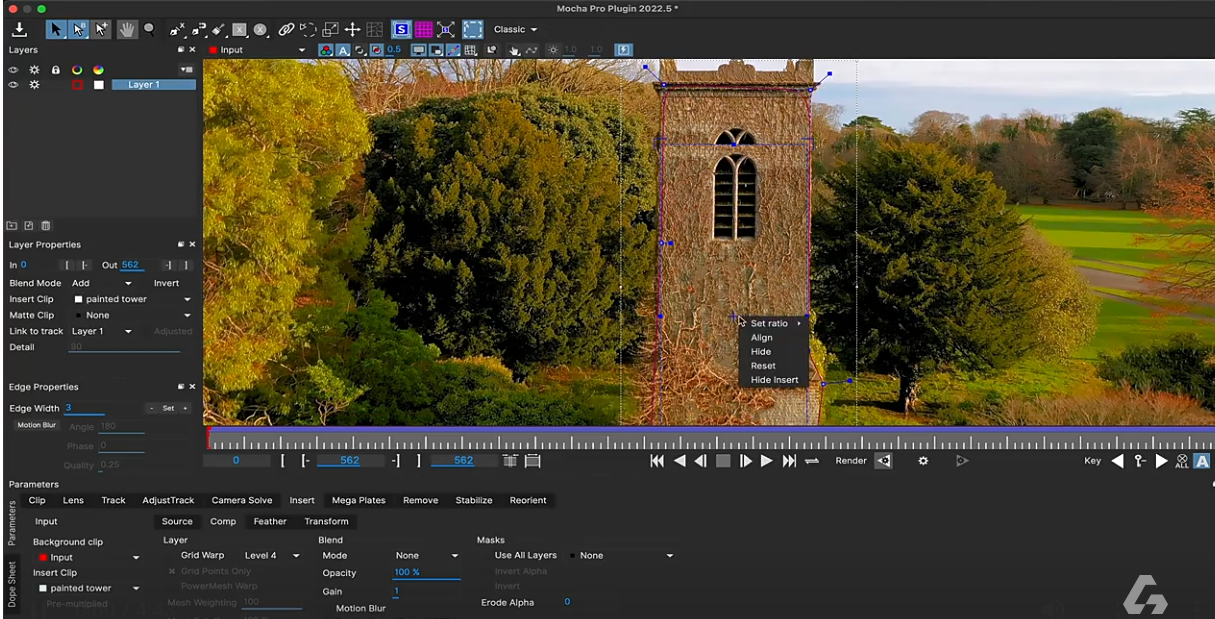Click the Motion Blur button in Edge Properties
This screenshot has width=1215, height=619.
coord(36,425)
